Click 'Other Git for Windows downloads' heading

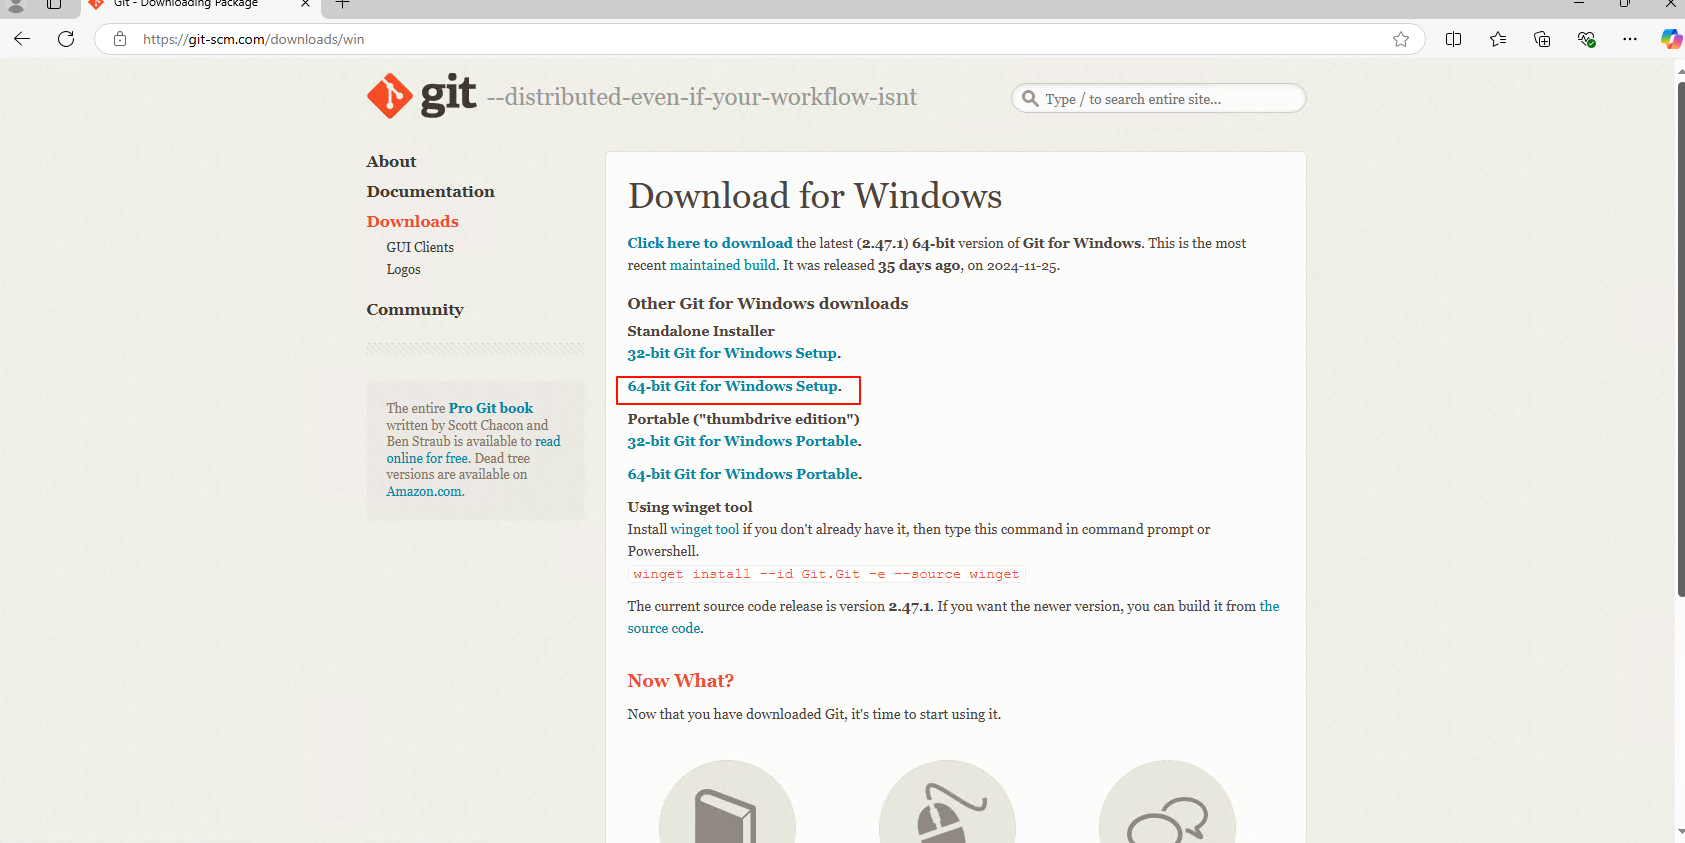click(768, 303)
